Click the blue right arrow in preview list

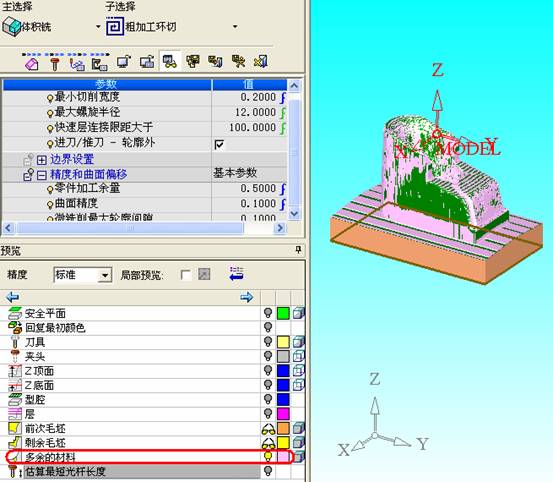click(247, 297)
